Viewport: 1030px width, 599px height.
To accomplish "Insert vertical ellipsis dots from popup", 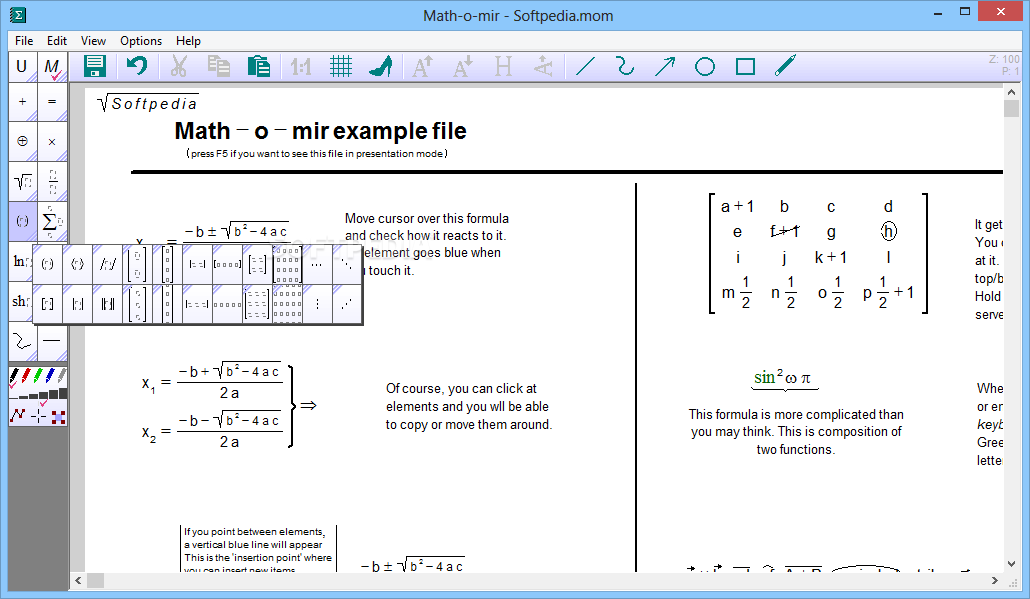I will 317,304.
